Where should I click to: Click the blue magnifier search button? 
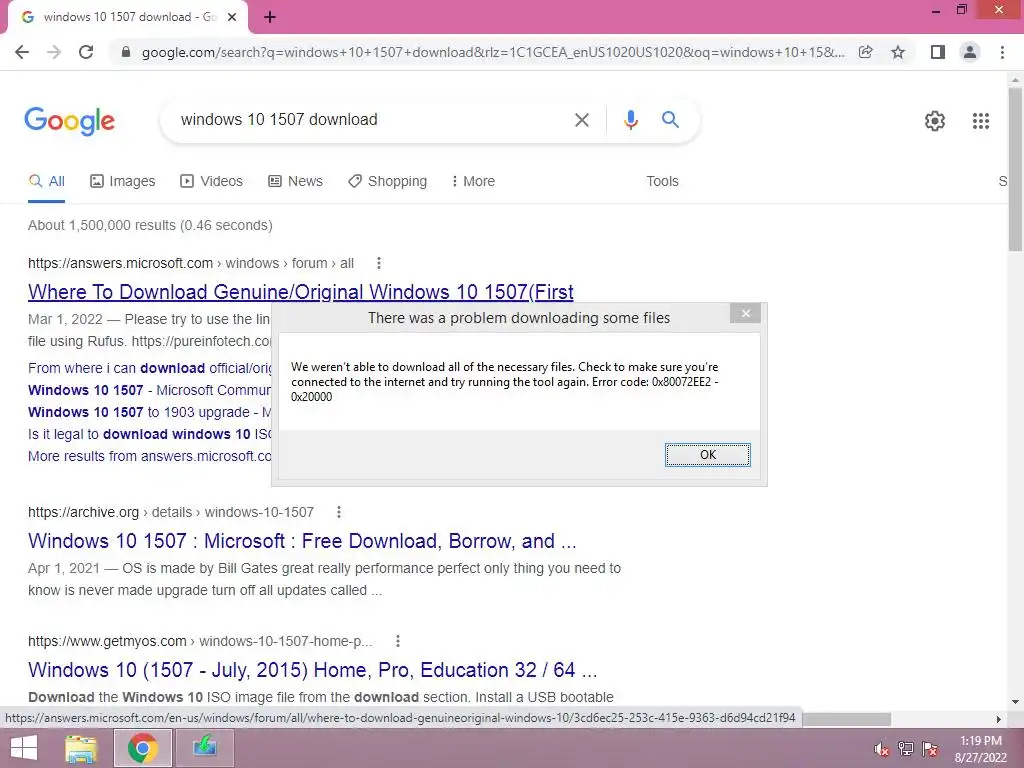[670, 120]
